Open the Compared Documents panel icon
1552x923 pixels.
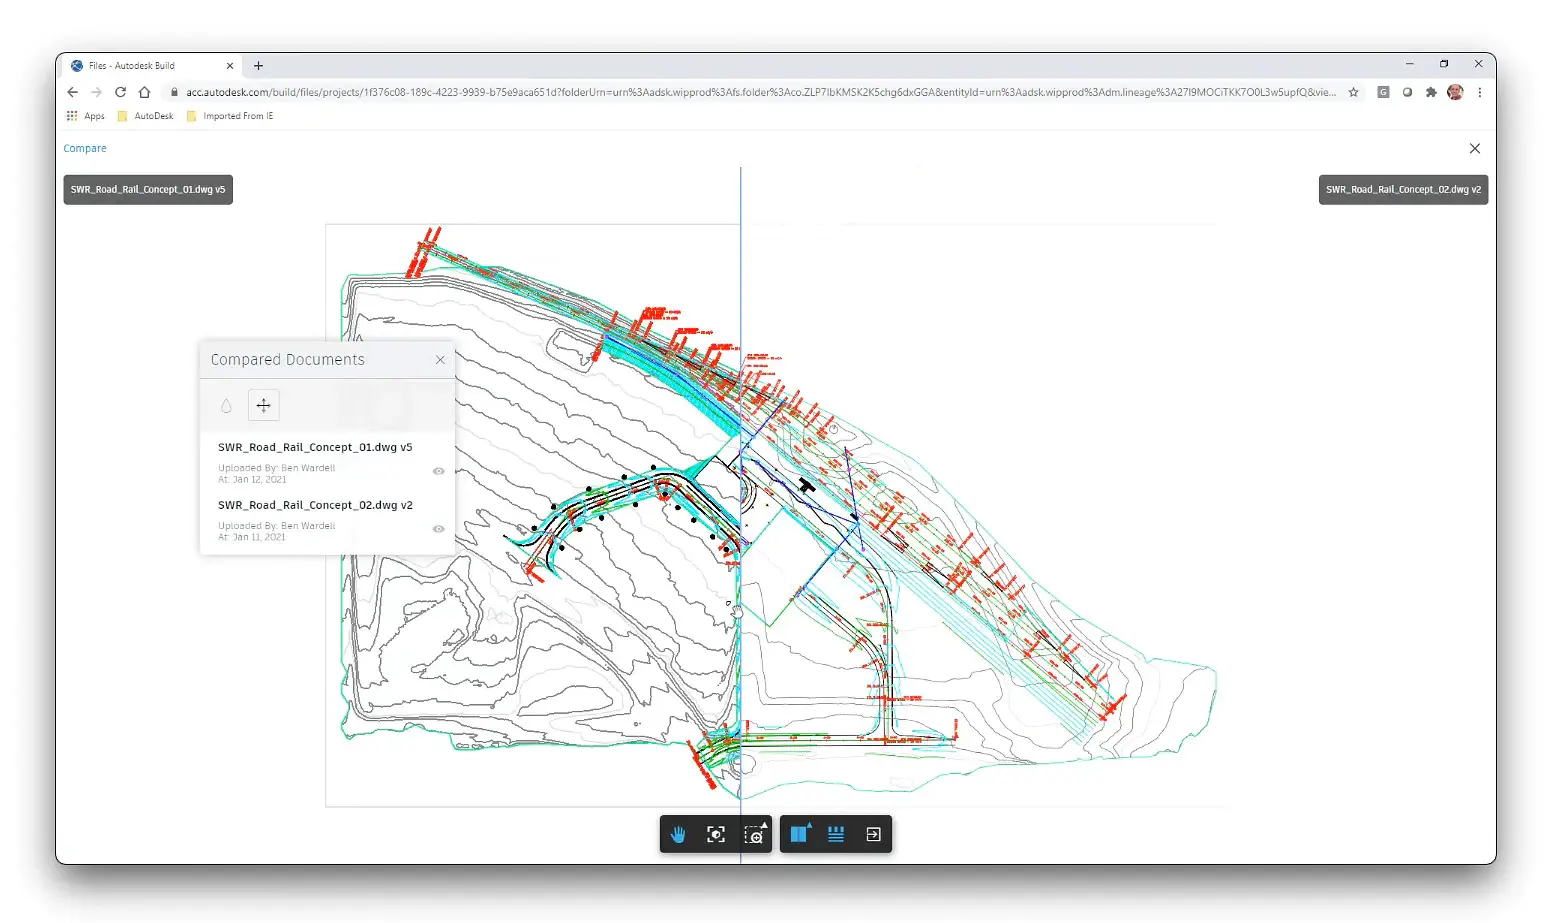coord(836,835)
